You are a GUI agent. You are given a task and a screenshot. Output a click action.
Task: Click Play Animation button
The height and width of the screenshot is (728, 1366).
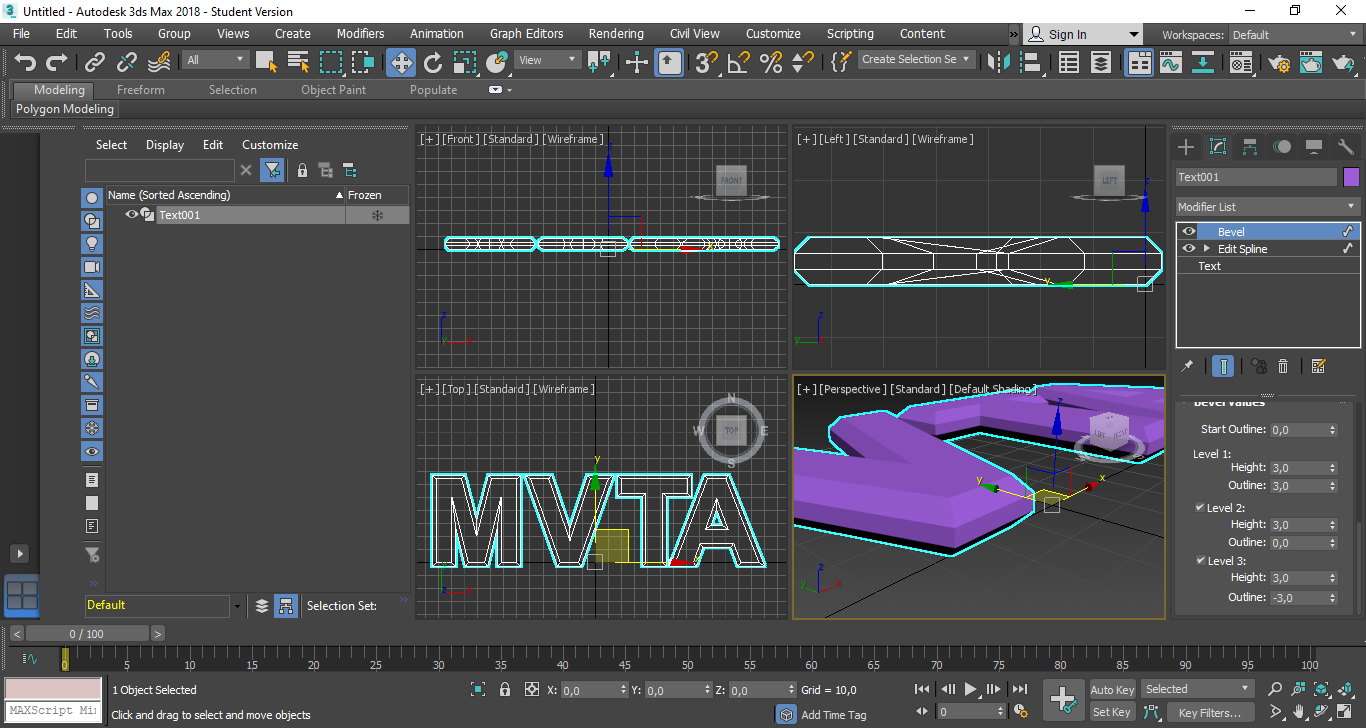970,689
